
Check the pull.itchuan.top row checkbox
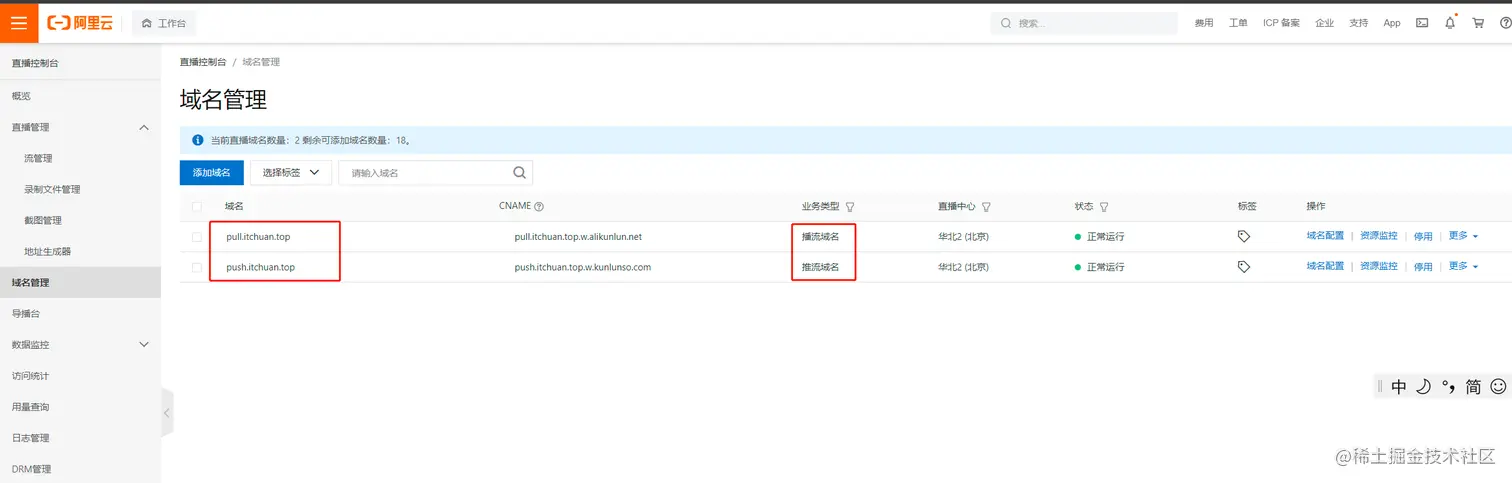tap(197, 237)
